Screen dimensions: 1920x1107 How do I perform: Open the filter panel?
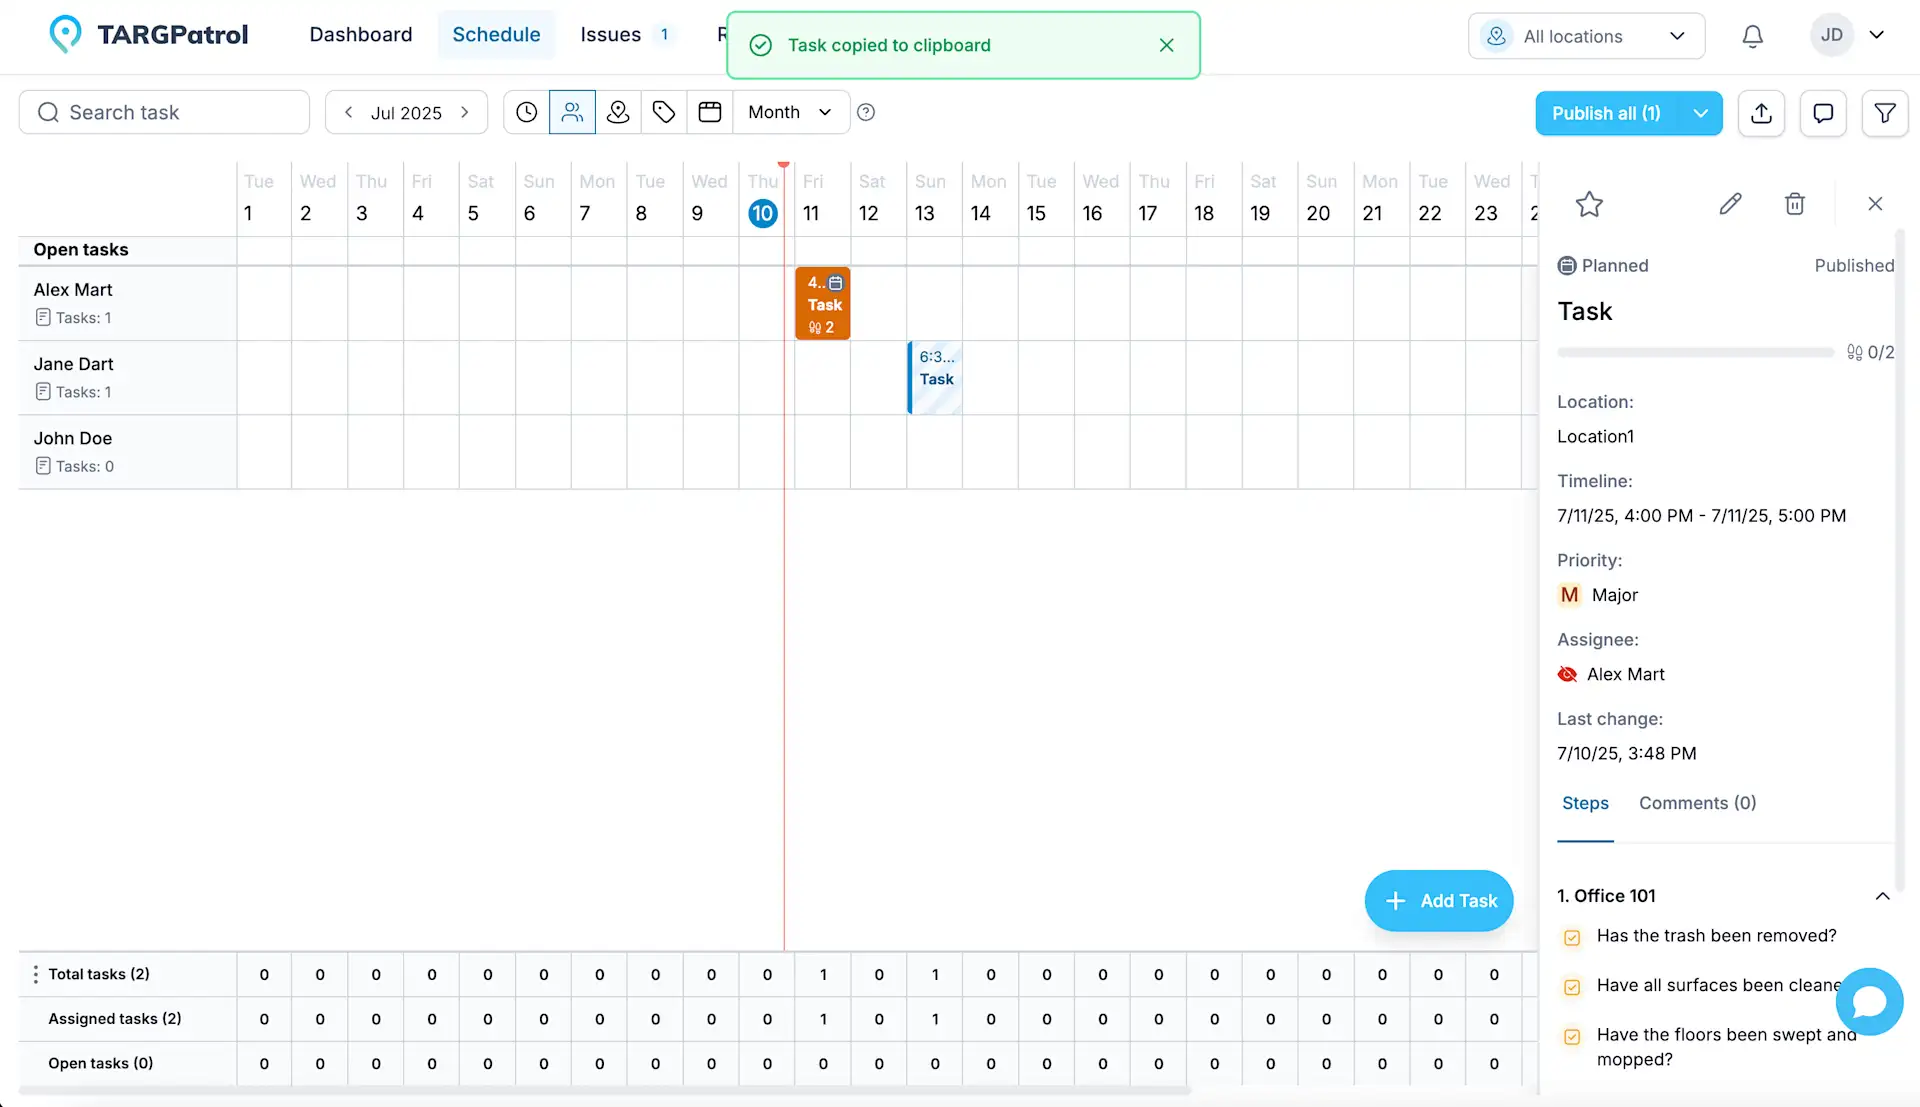pos(1884,113)
